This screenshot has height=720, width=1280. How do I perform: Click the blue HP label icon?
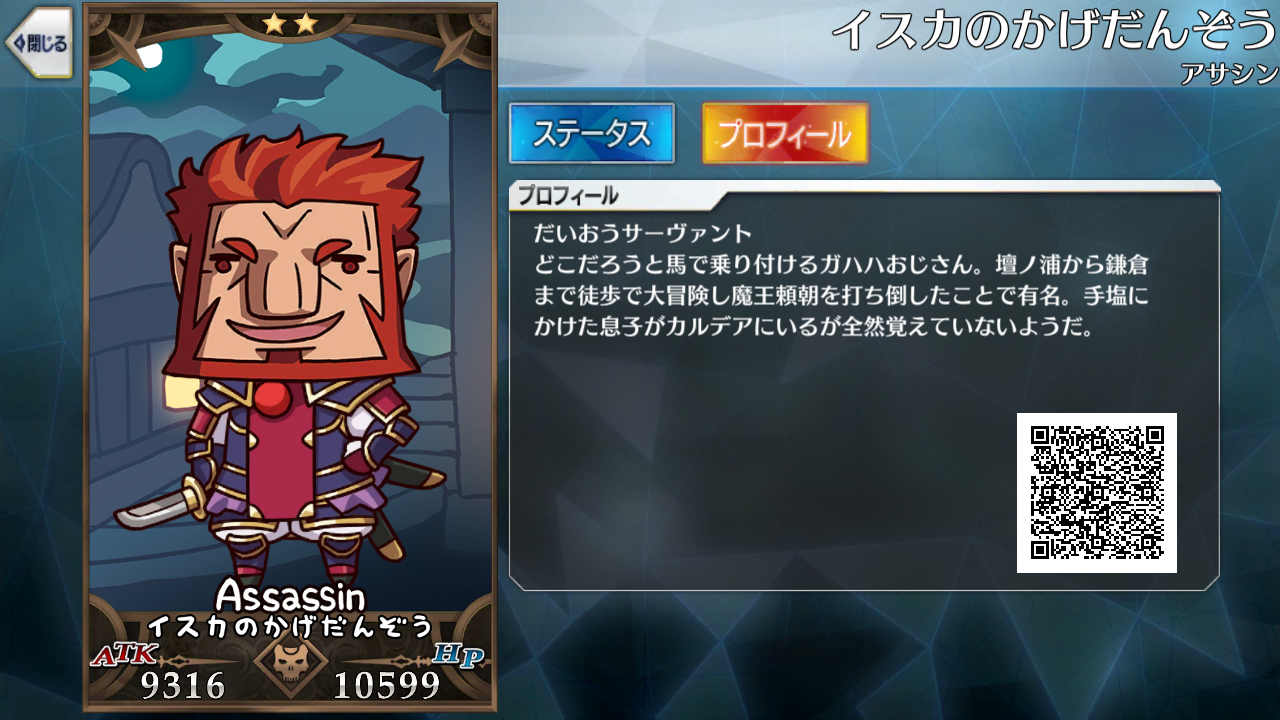pos(459,655)
